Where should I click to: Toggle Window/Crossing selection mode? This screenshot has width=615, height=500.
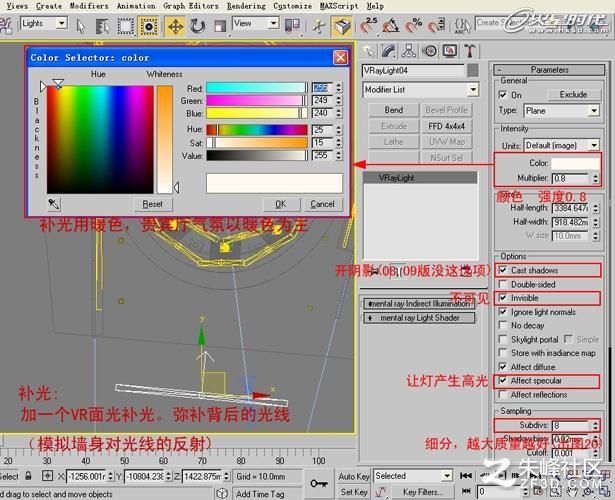click(149, 27)
